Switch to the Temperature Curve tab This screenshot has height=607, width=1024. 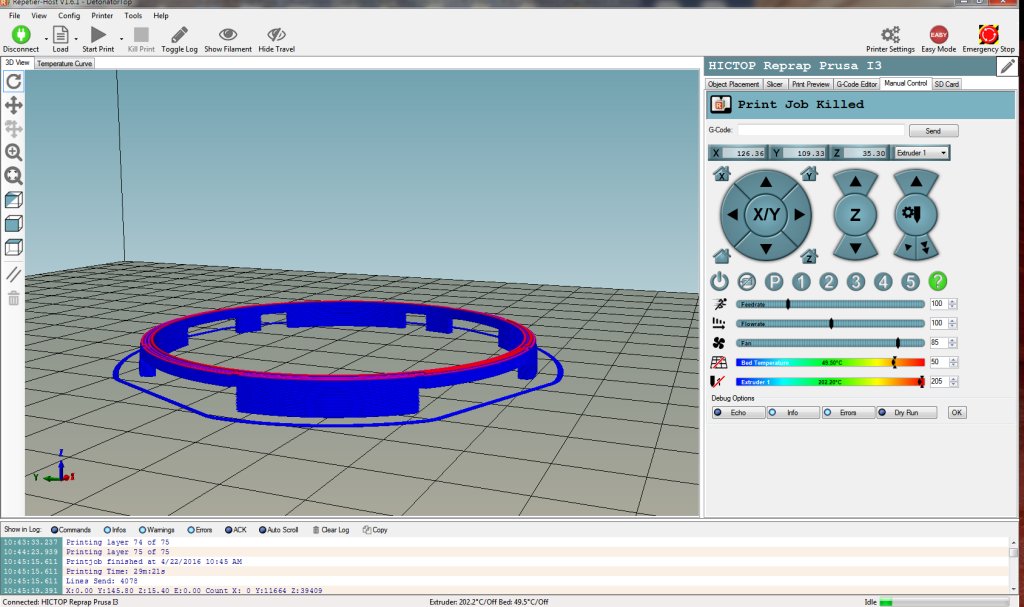[64, 63]
